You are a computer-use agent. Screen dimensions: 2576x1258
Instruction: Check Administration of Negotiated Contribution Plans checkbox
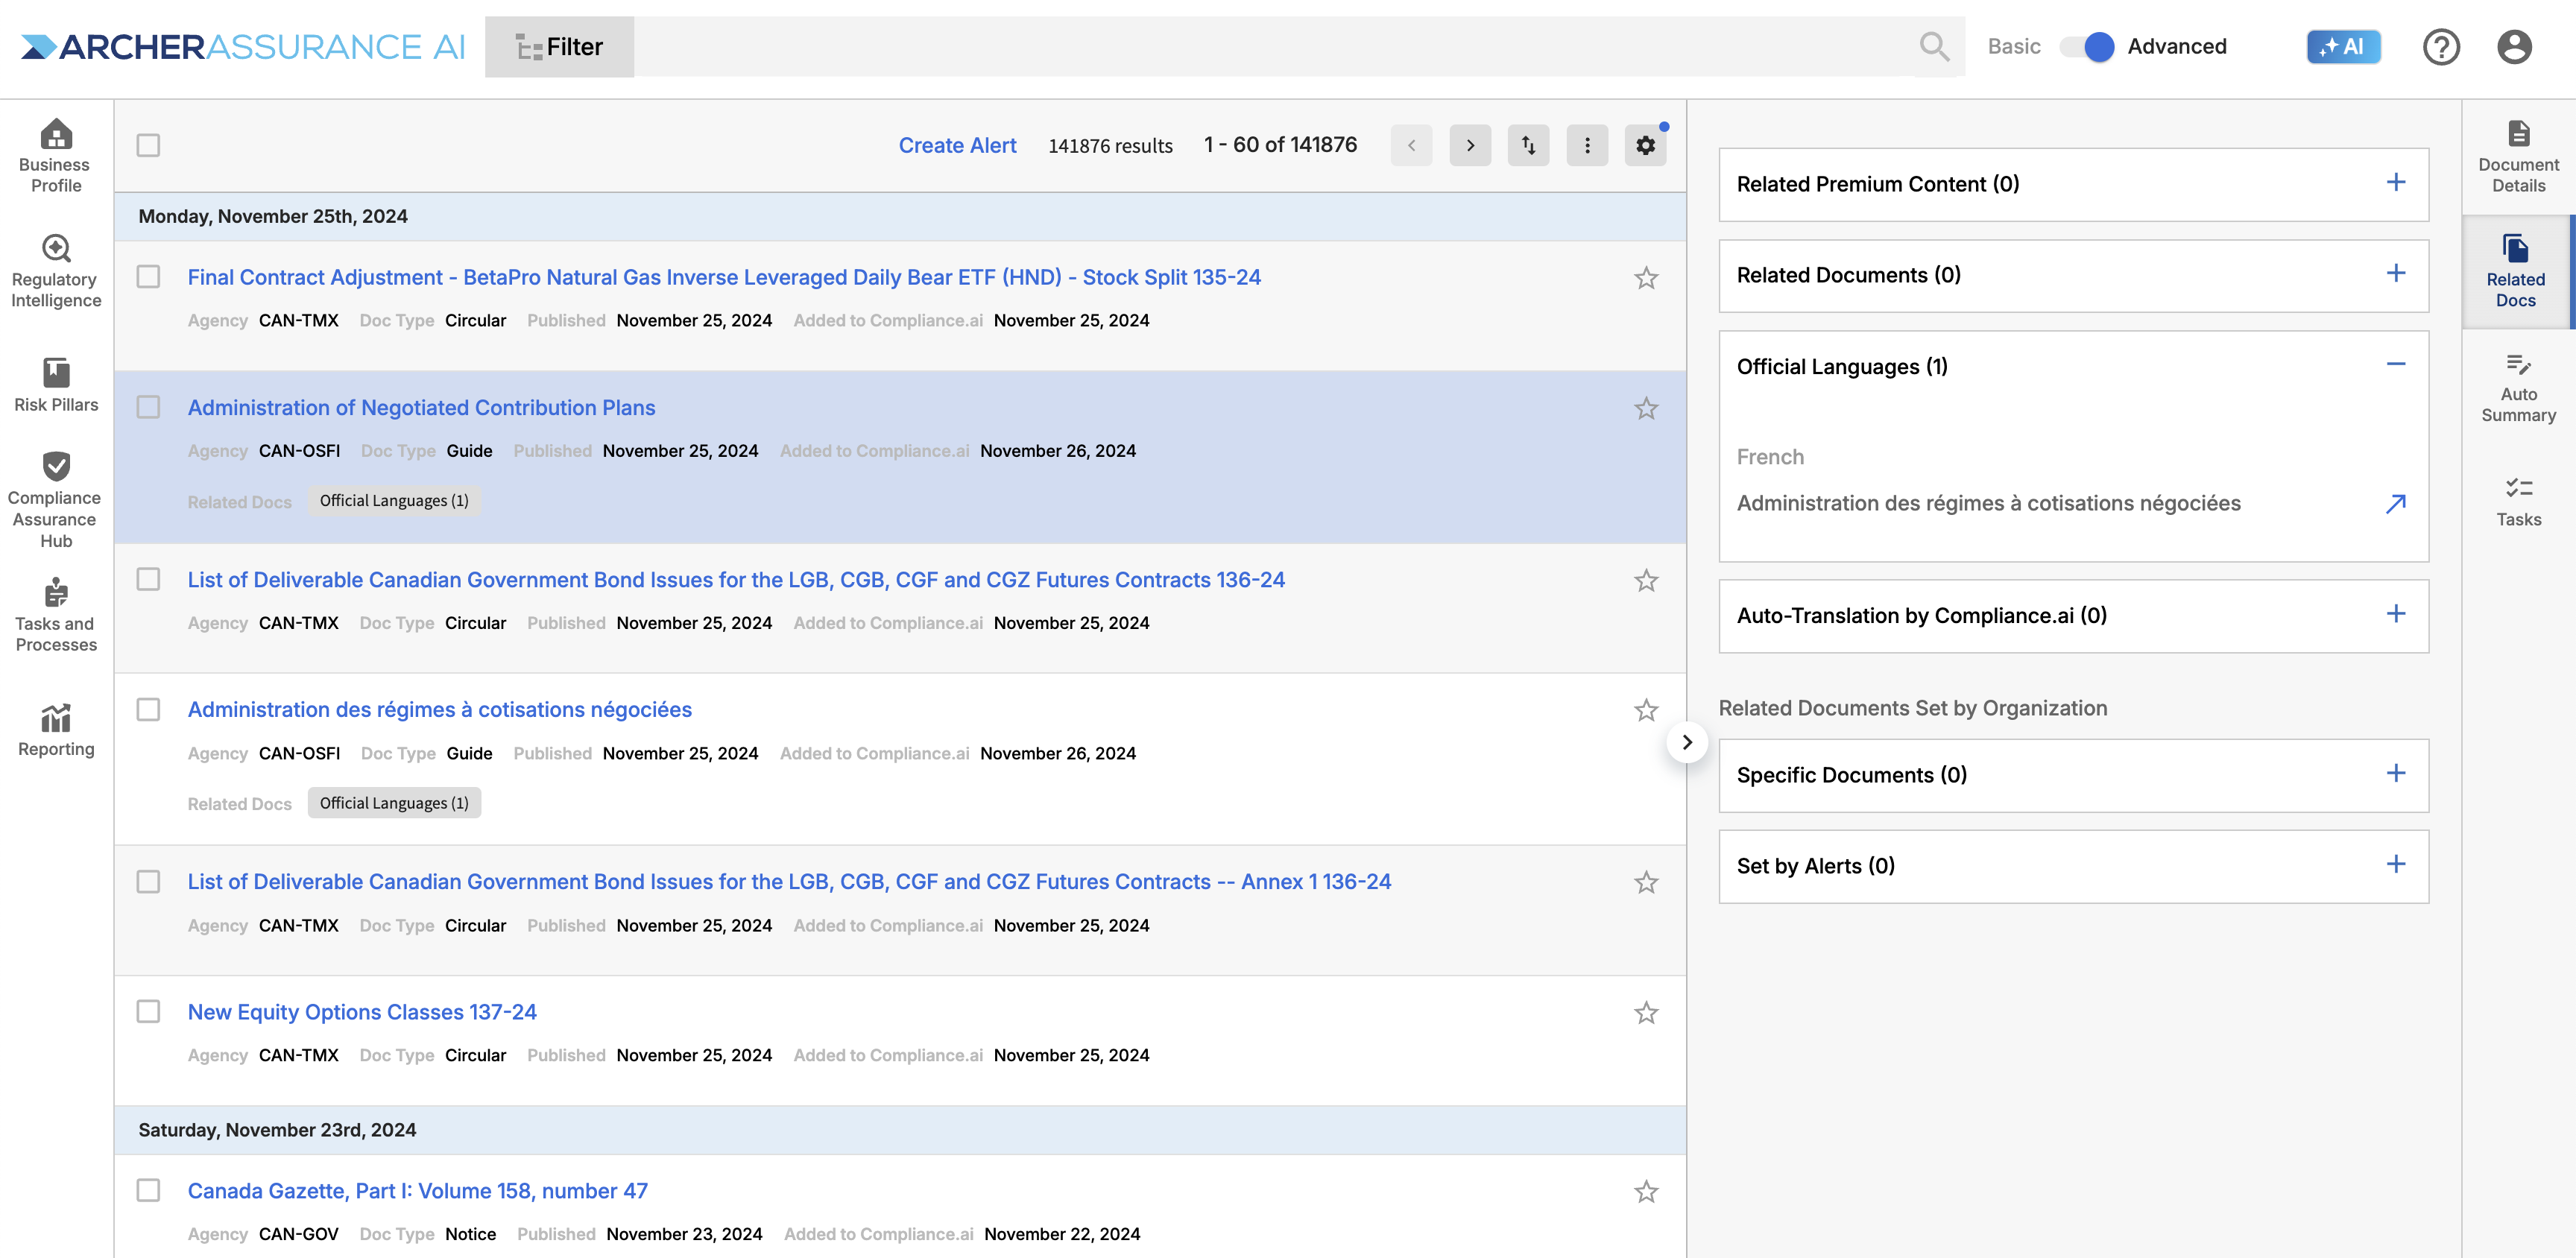click(x=148, y=407)
